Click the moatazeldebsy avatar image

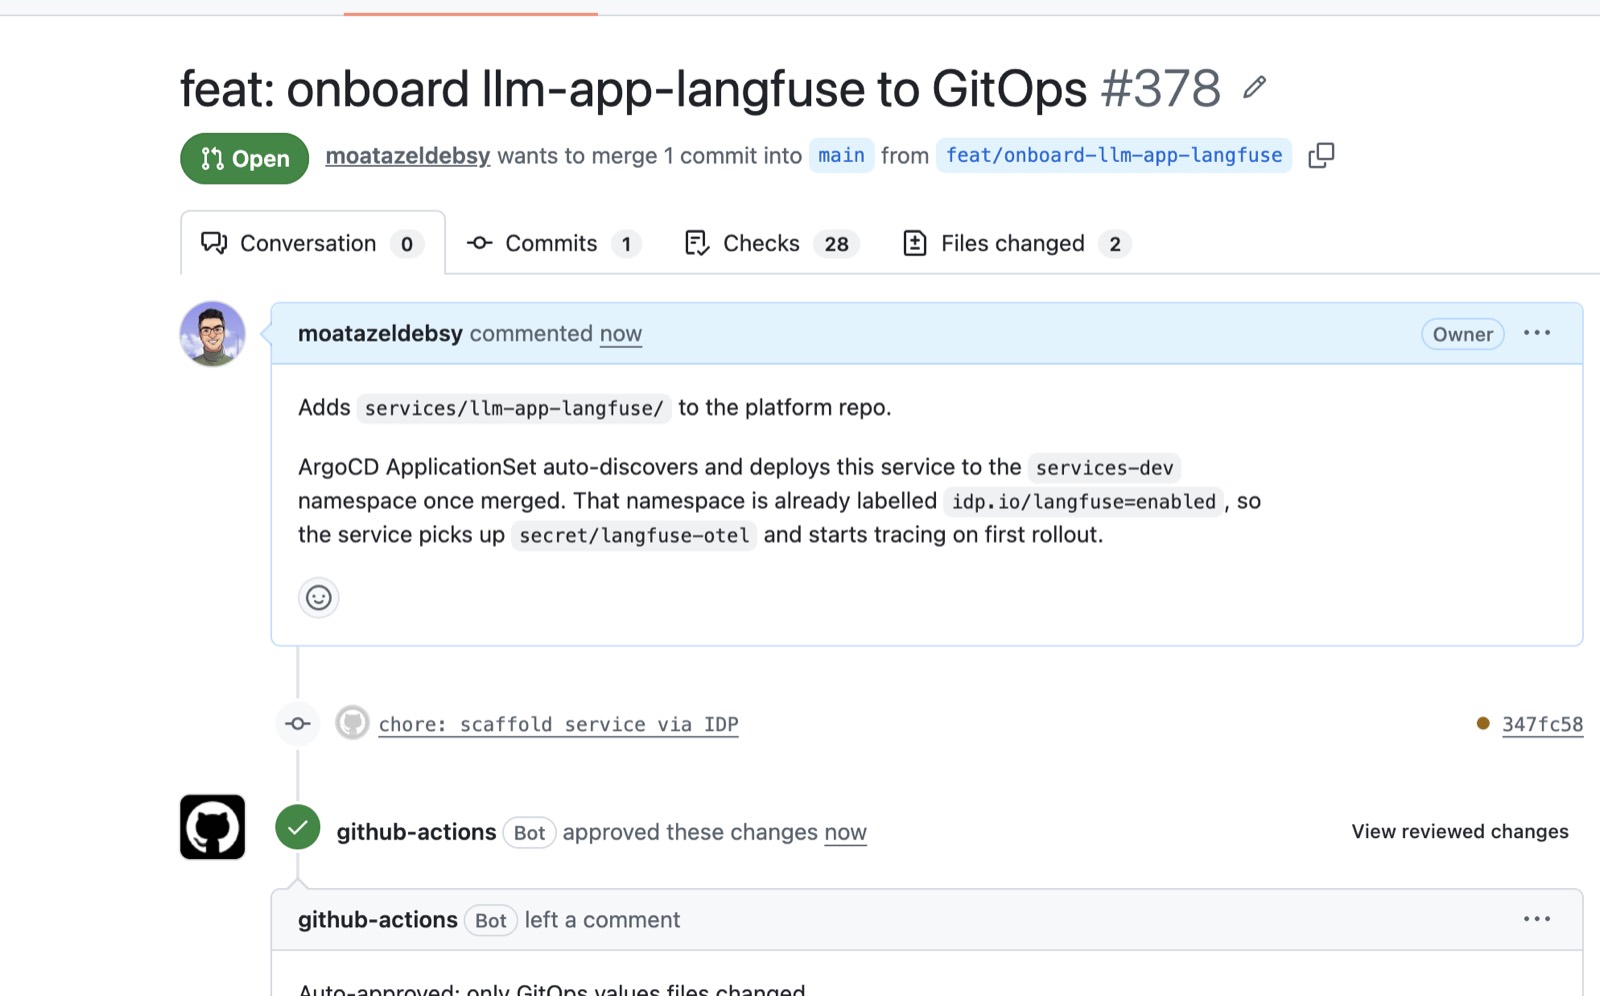[212, 334]
